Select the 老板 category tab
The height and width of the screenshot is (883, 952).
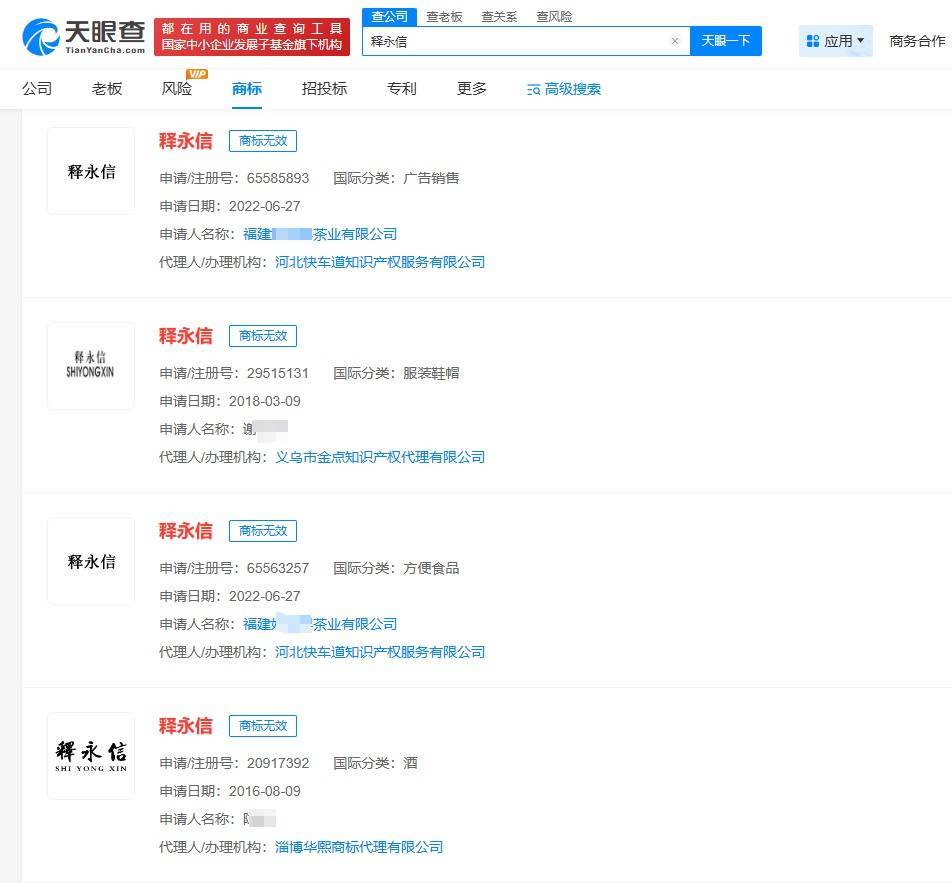[x=107, y=89]
